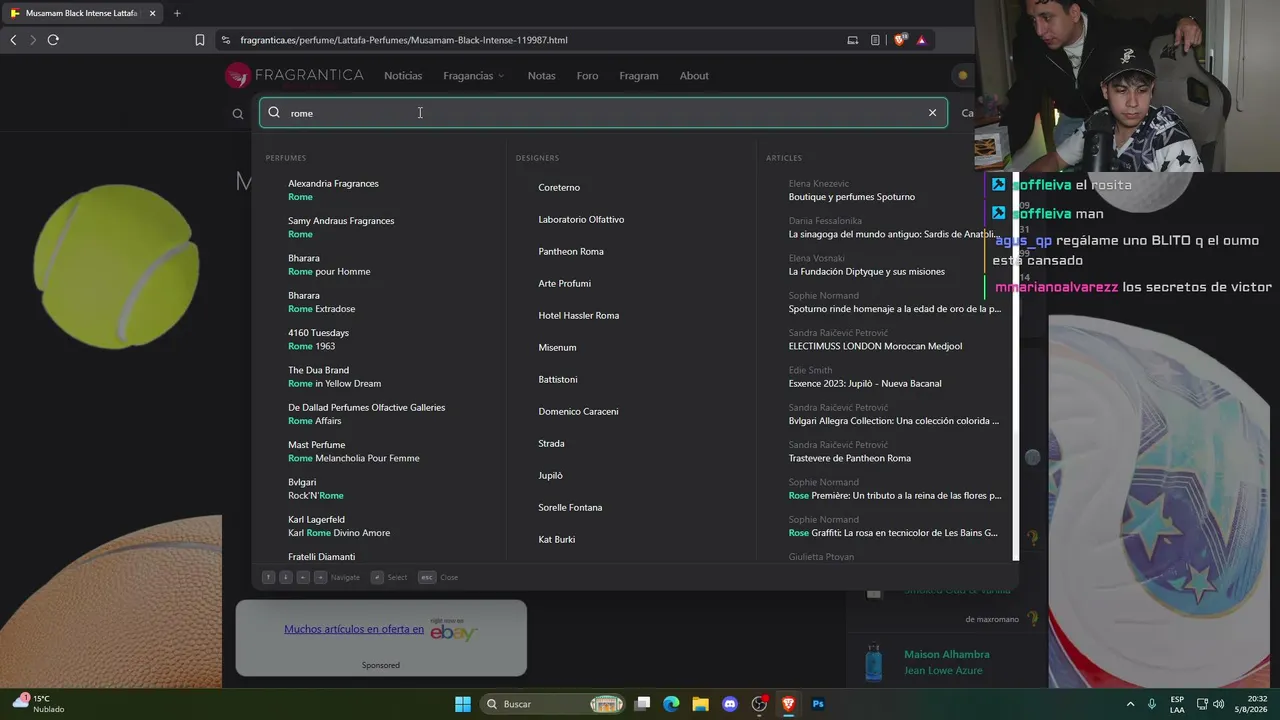Open Task View from the taskbar
The width and height of the screenshot is (1280, 720).
(x=643, y=704)
